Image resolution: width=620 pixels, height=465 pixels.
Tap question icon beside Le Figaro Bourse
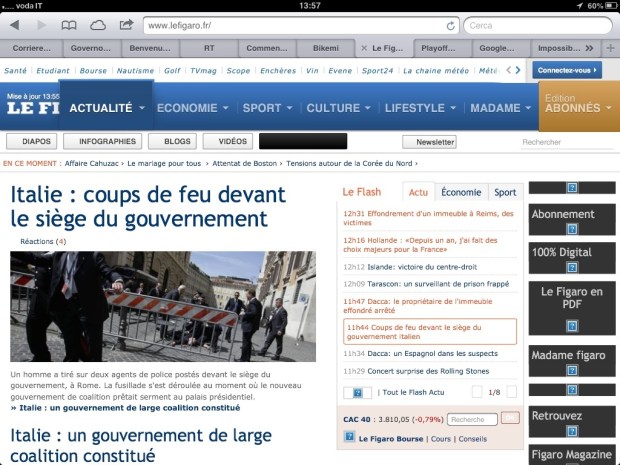(x=349, y=437)
